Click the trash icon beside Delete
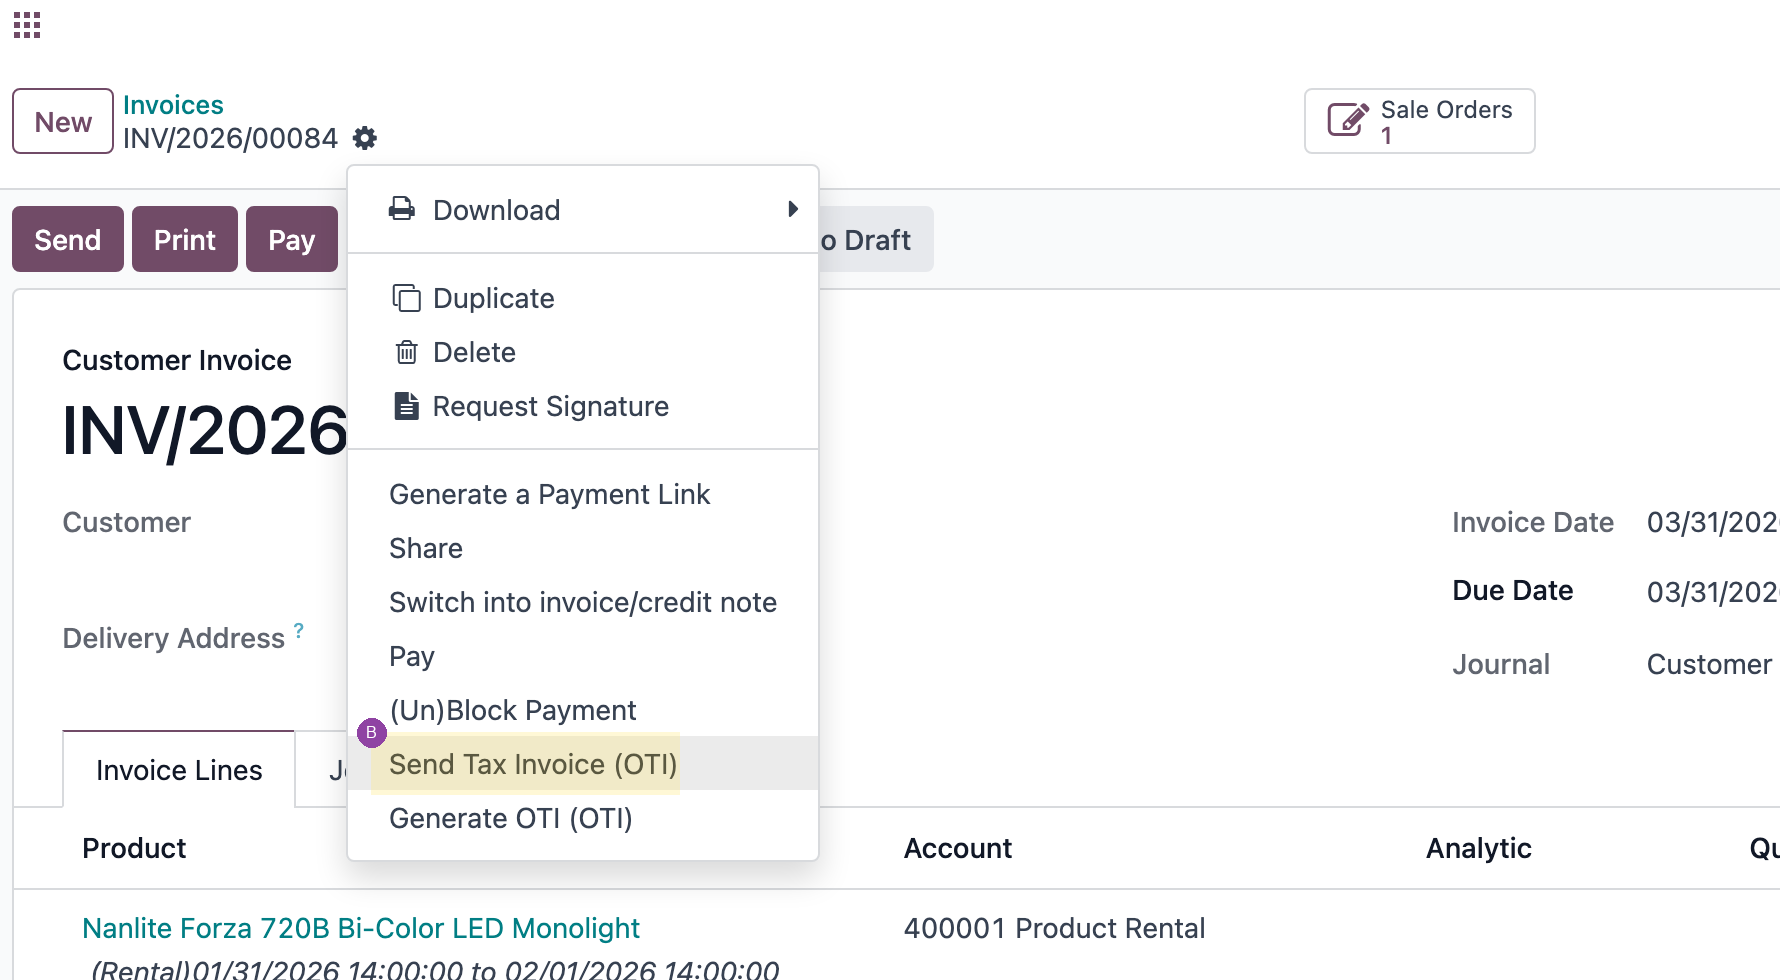This screenshot has height=980, width=1780. (x=406, y=352)
